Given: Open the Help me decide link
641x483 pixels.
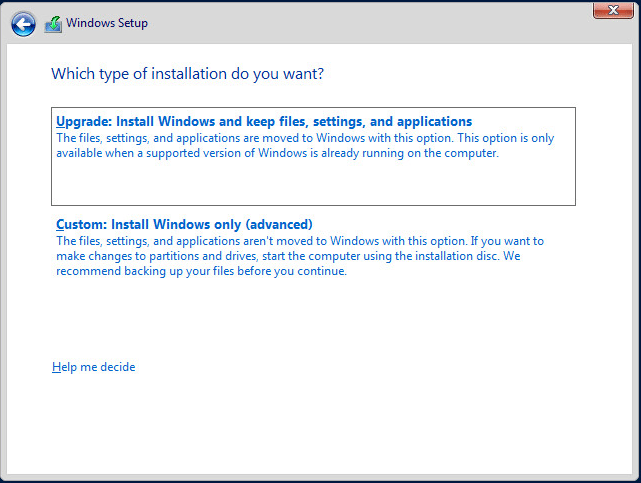Looking at the screenshot, I should point(93,367).
